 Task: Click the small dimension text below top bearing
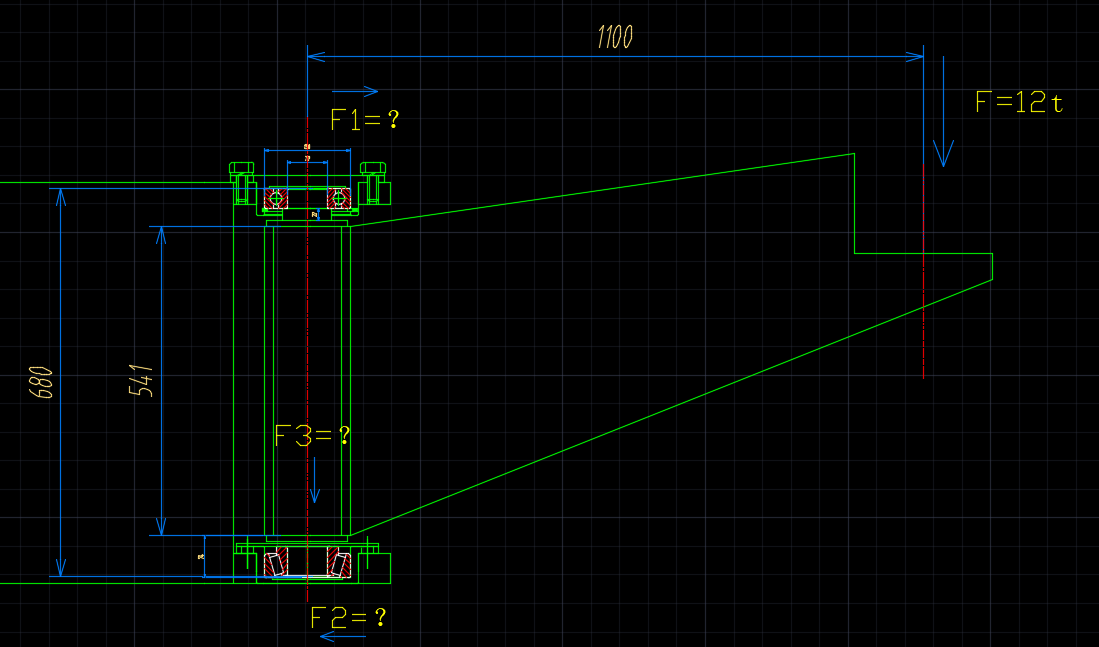[x=313, y=213]
